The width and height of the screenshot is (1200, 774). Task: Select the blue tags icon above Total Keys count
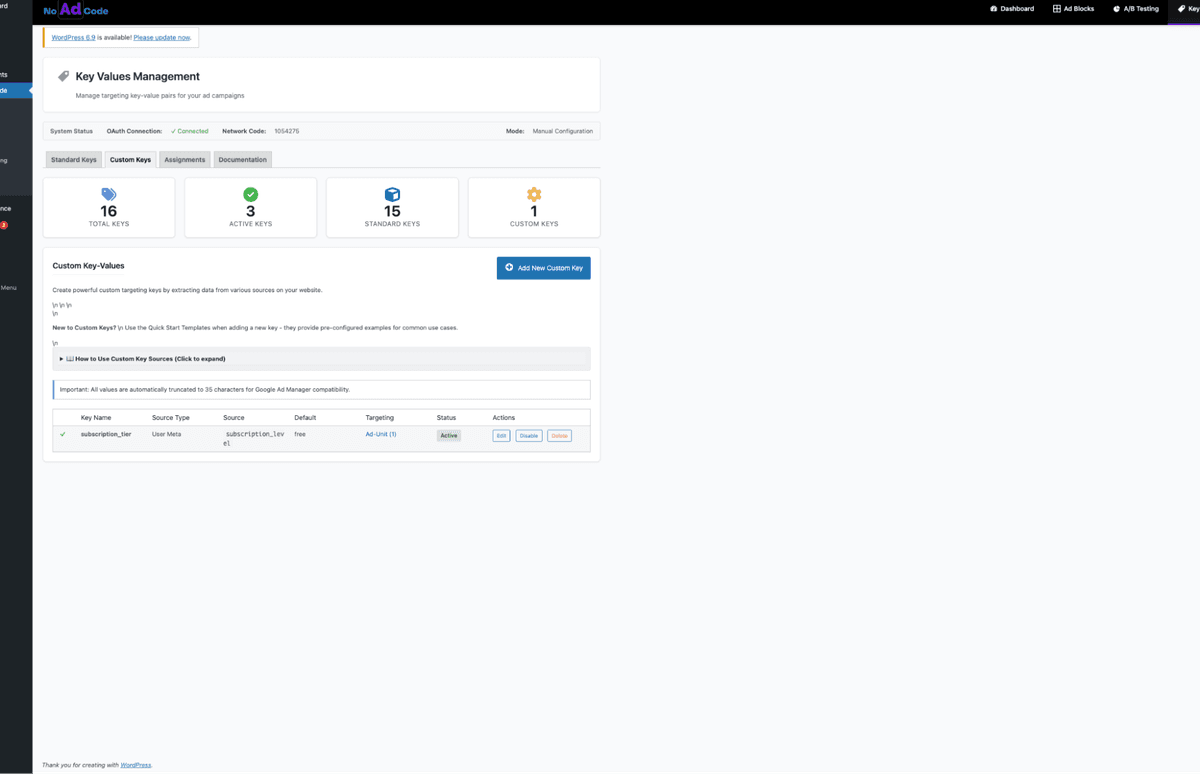[108, 195]
